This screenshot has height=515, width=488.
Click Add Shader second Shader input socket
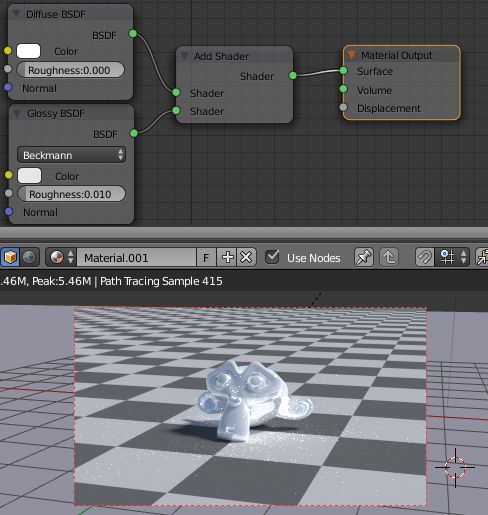pyautogui.click(x=176, y=110)
